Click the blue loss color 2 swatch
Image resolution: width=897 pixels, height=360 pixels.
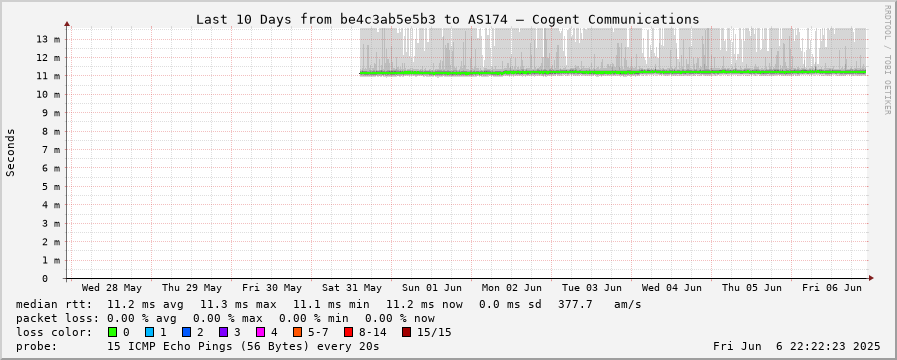pyautogui.click(x=186, y=332)
